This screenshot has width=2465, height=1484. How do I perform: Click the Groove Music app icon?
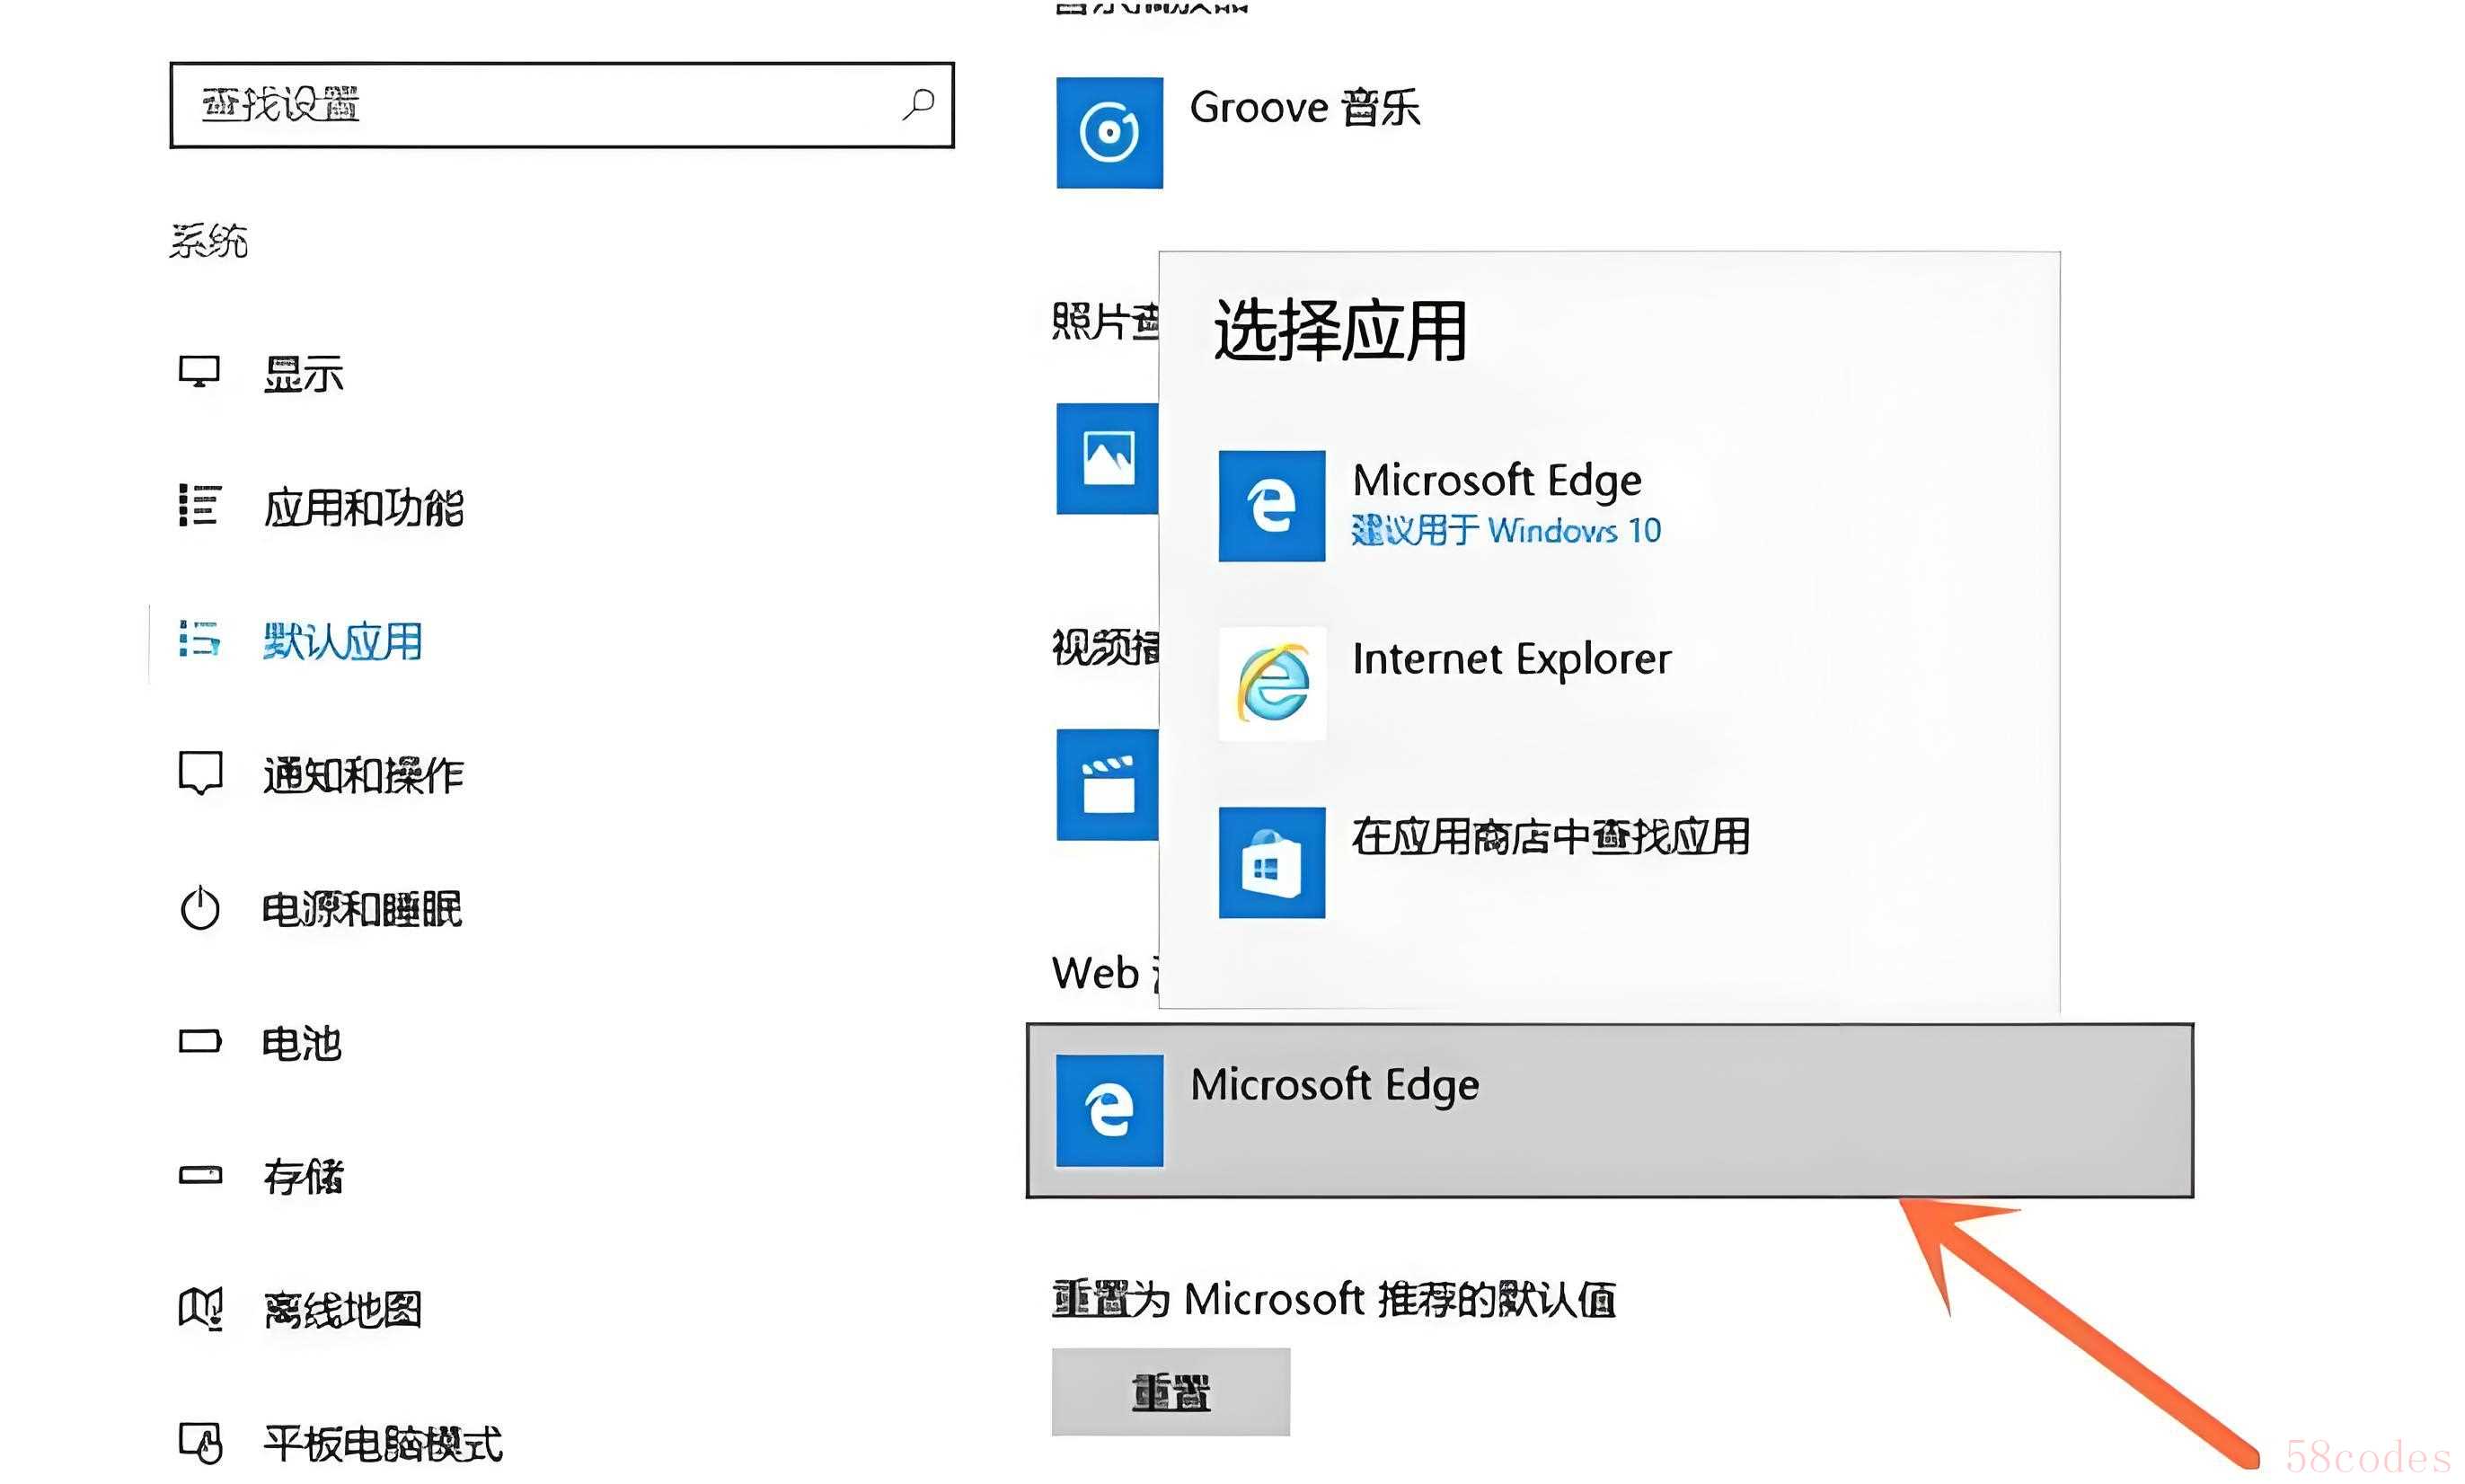tap(1109, 132)
